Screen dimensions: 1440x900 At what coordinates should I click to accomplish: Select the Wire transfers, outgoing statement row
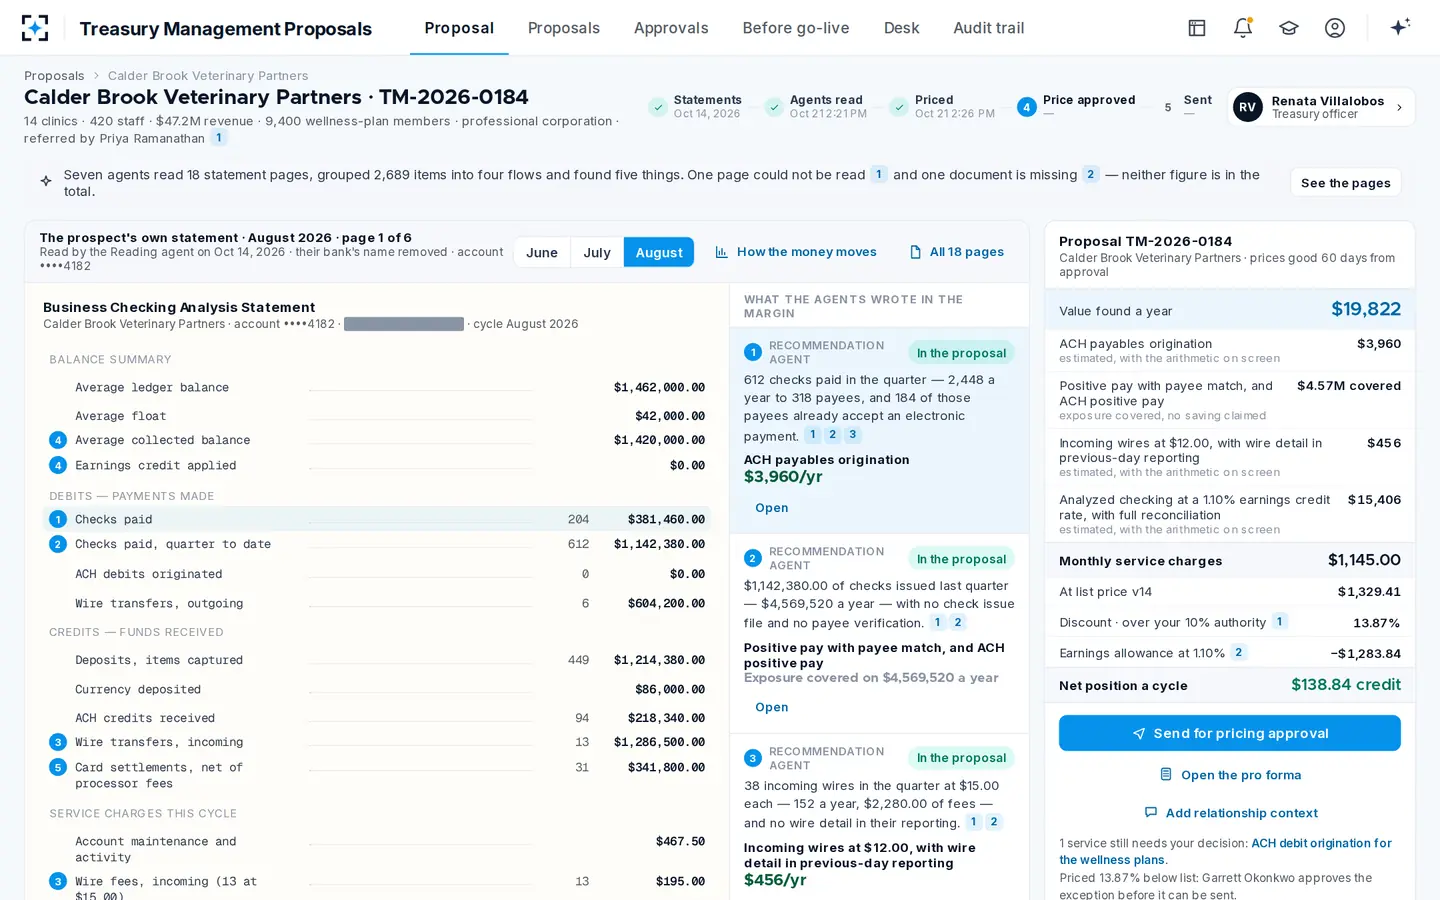coord(376,603)
